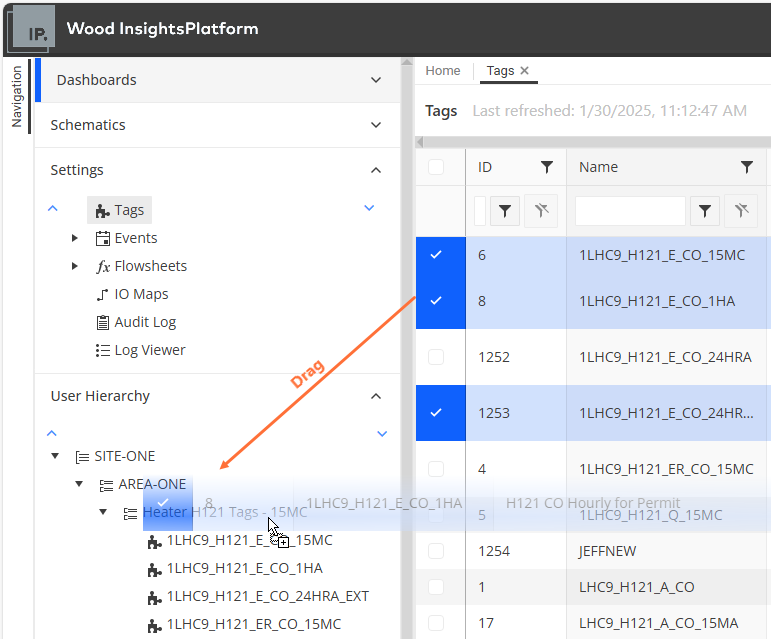The width and height of the screenshot is (771, 639).
Task: Check row with ID 4
Action: [436, 469]
